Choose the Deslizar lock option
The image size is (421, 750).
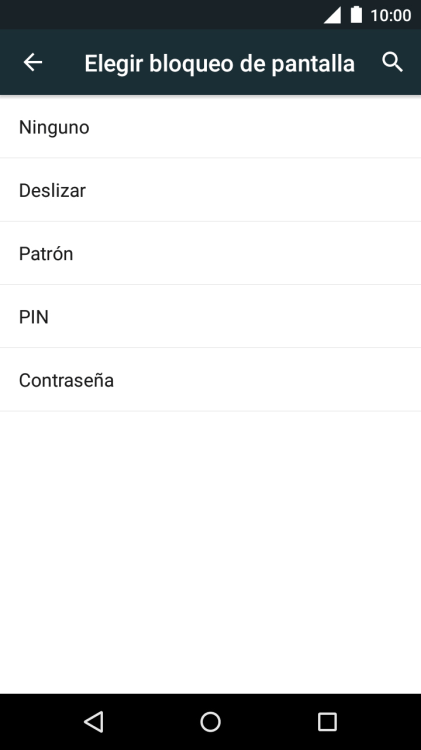[x=210, y=190]
